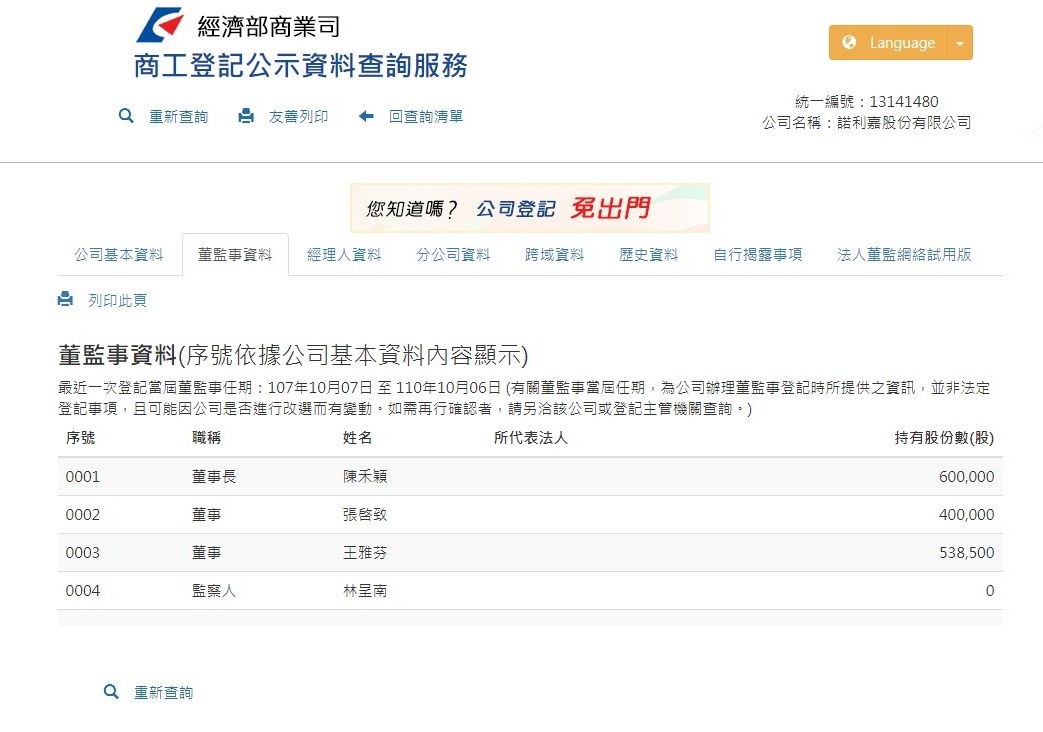The width and height of the screenshot is (1043, 732).
Task: Click the printer icon beside 列印此頁
Action: pyautogui.click(x=65, y=299)
